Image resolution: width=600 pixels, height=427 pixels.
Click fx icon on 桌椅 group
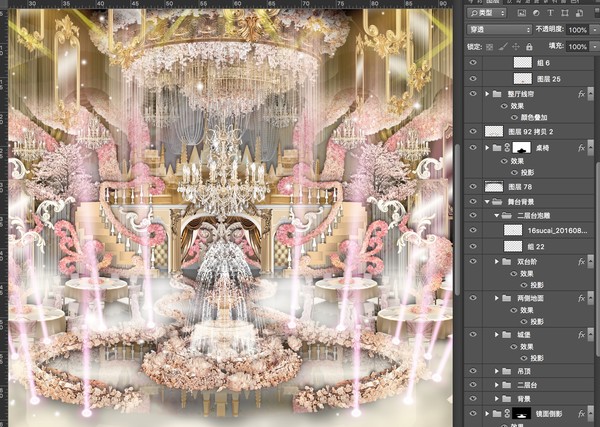pyautogui.click(x=582, y=148)
